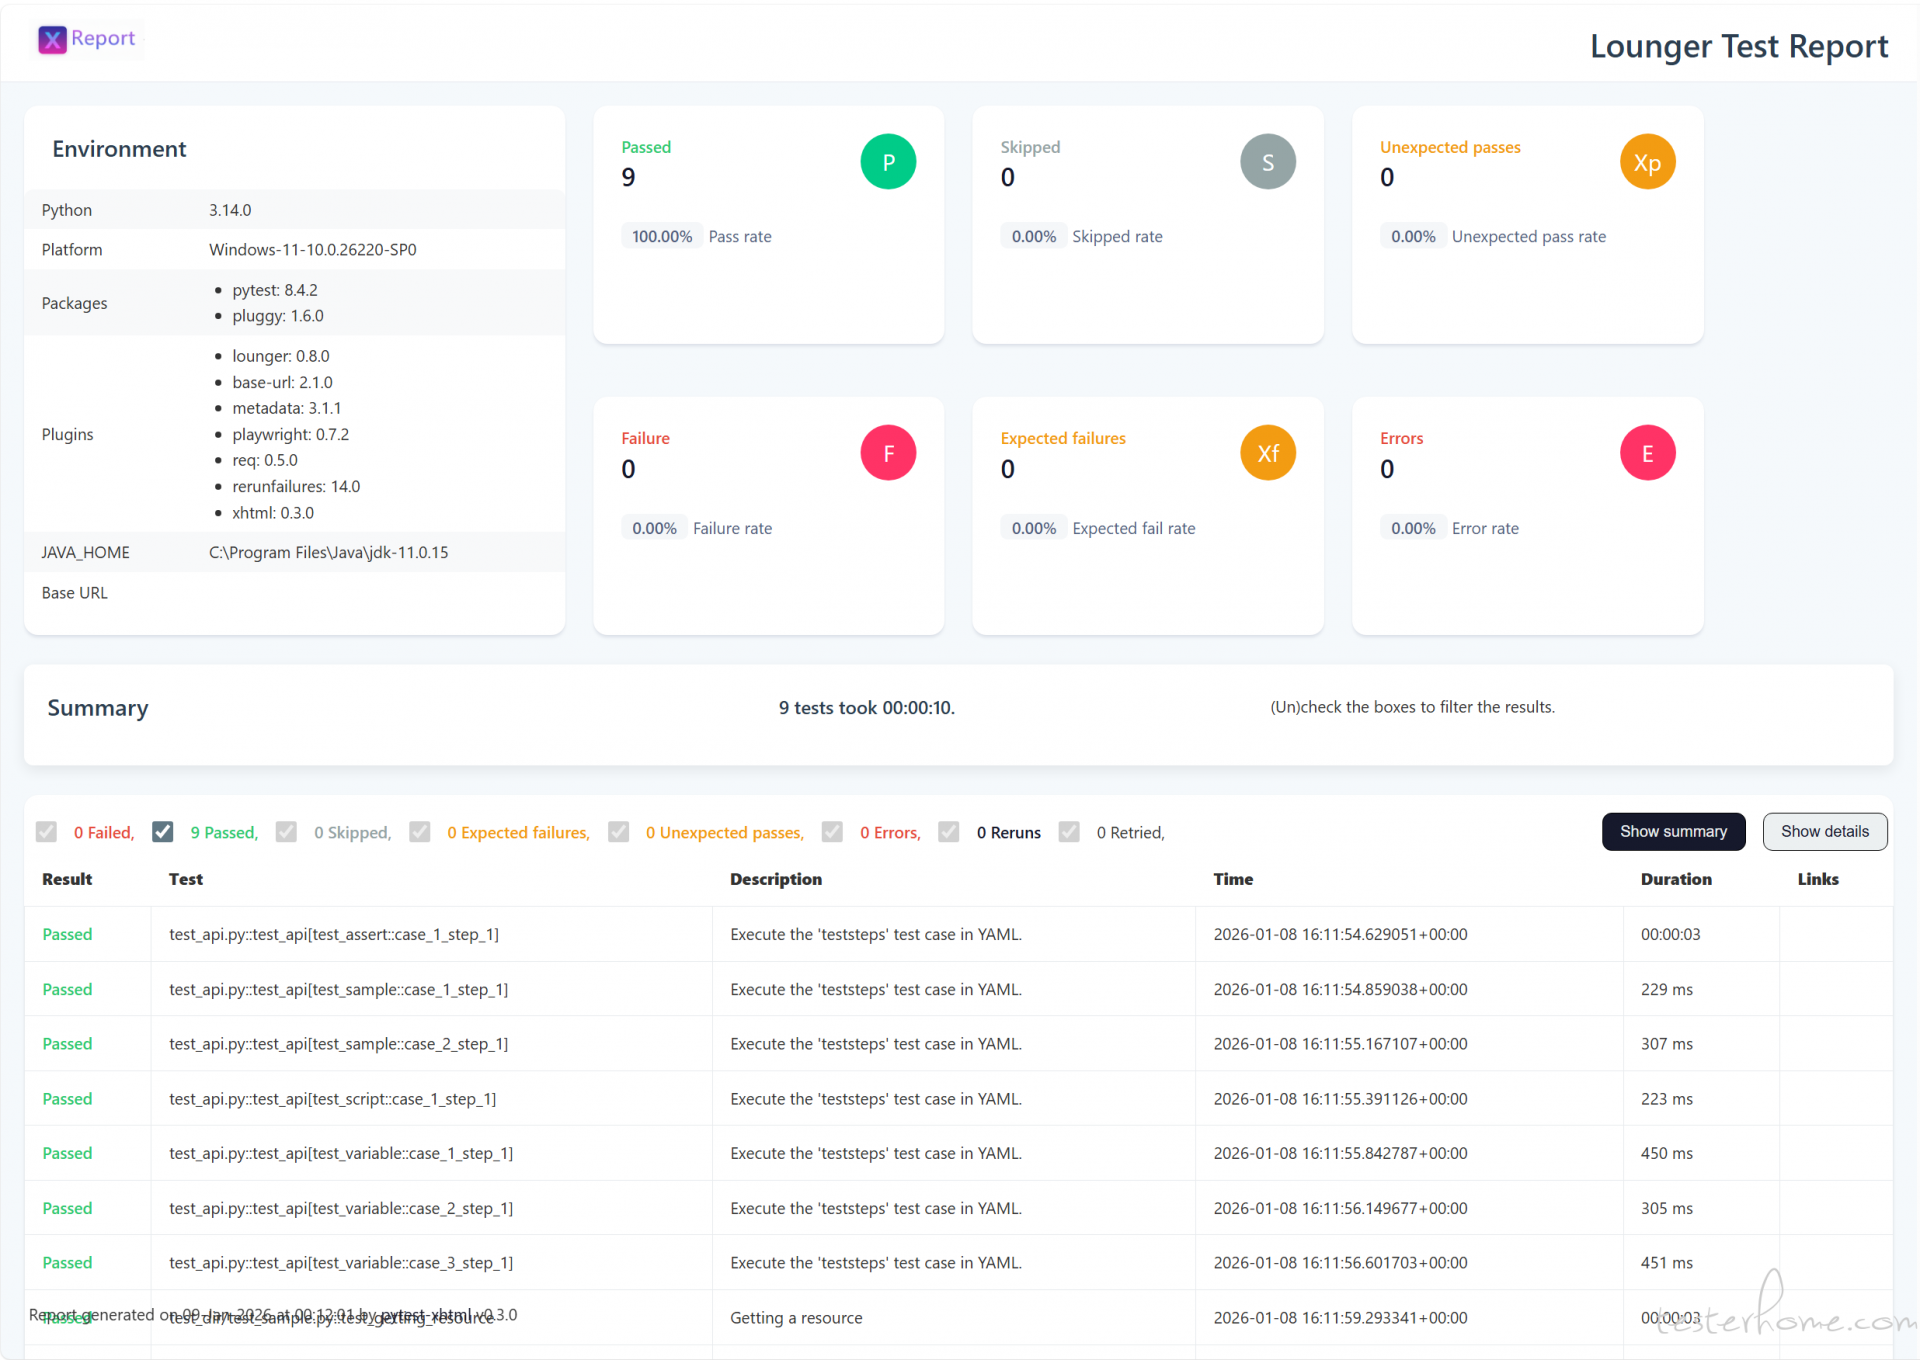Click the XReport logo icon
This screenshot has height=1360, width=1920.
coord(52,39)
